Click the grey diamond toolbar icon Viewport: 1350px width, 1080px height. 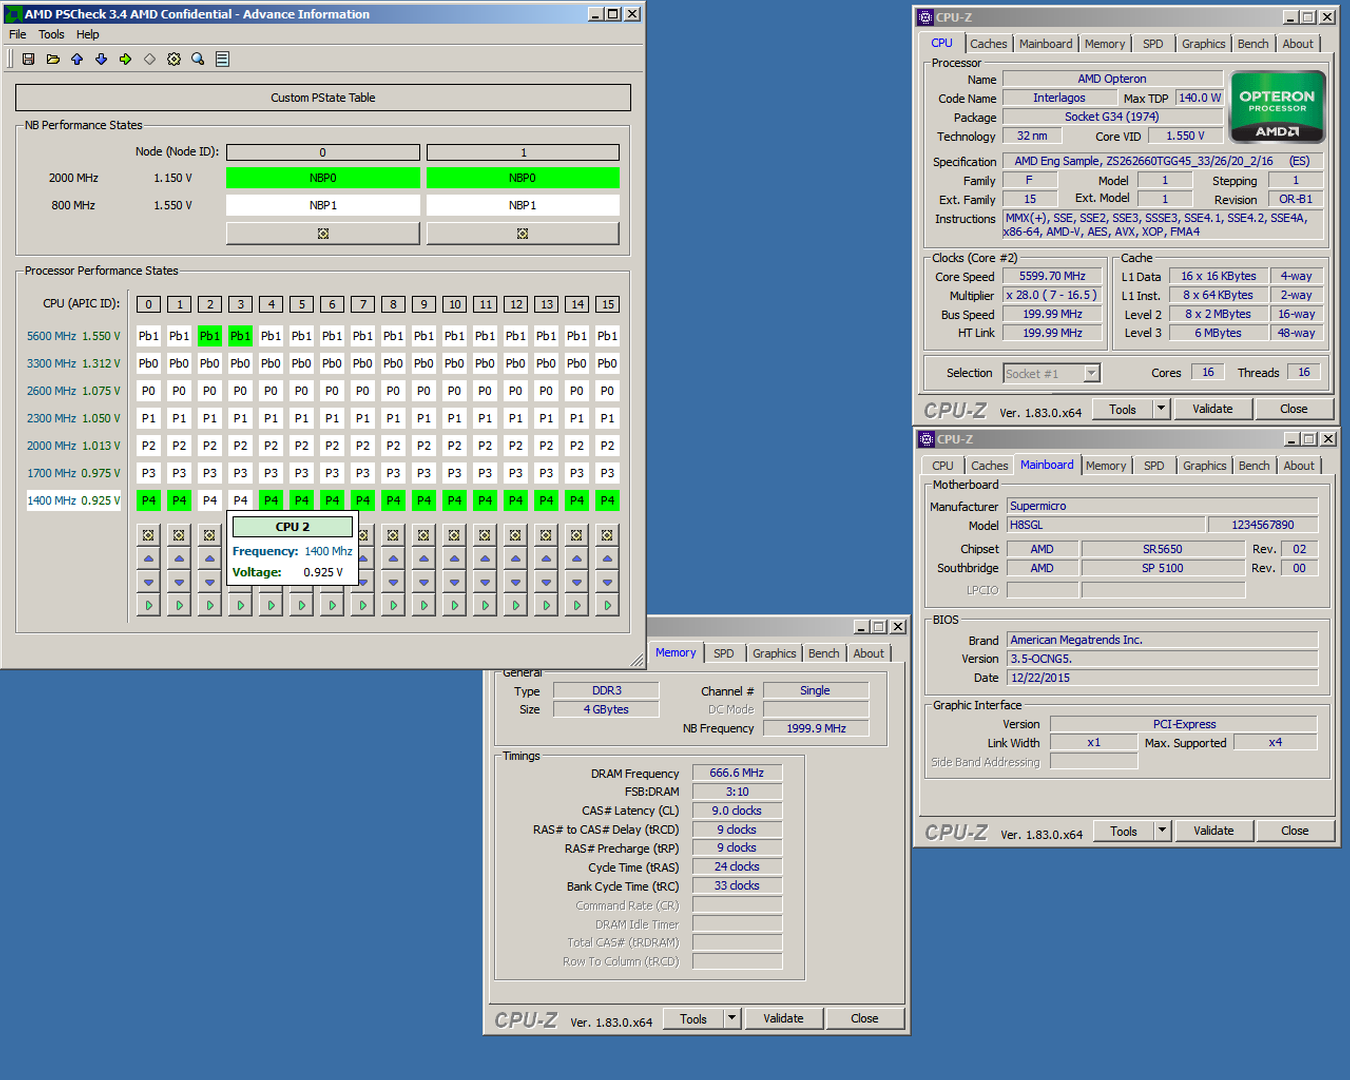pyautogui.click(x=150, y=59)
